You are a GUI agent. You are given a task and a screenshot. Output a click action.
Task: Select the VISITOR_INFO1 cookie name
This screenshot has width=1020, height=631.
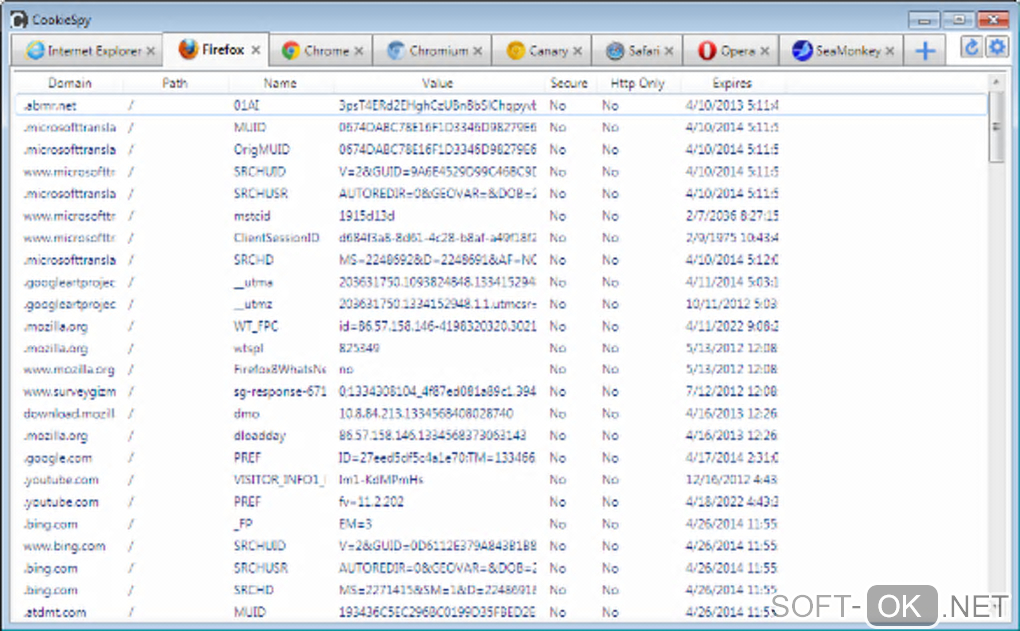(x=280, y=480)
